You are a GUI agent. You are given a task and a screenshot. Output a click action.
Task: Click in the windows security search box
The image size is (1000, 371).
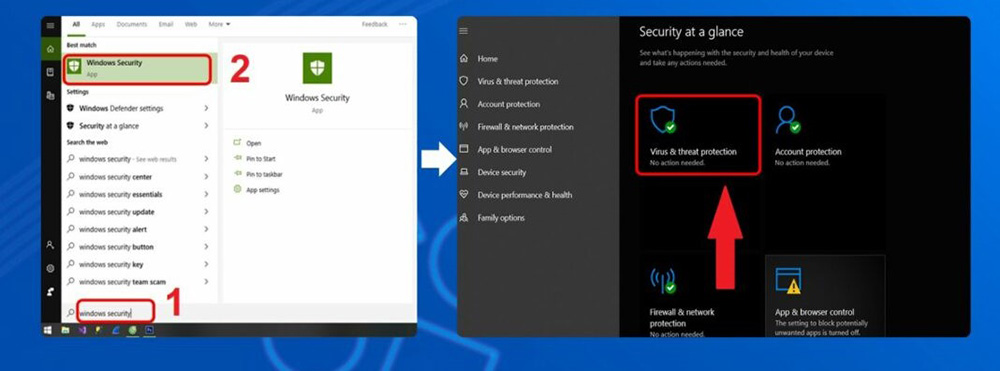(x=116, y=312)
